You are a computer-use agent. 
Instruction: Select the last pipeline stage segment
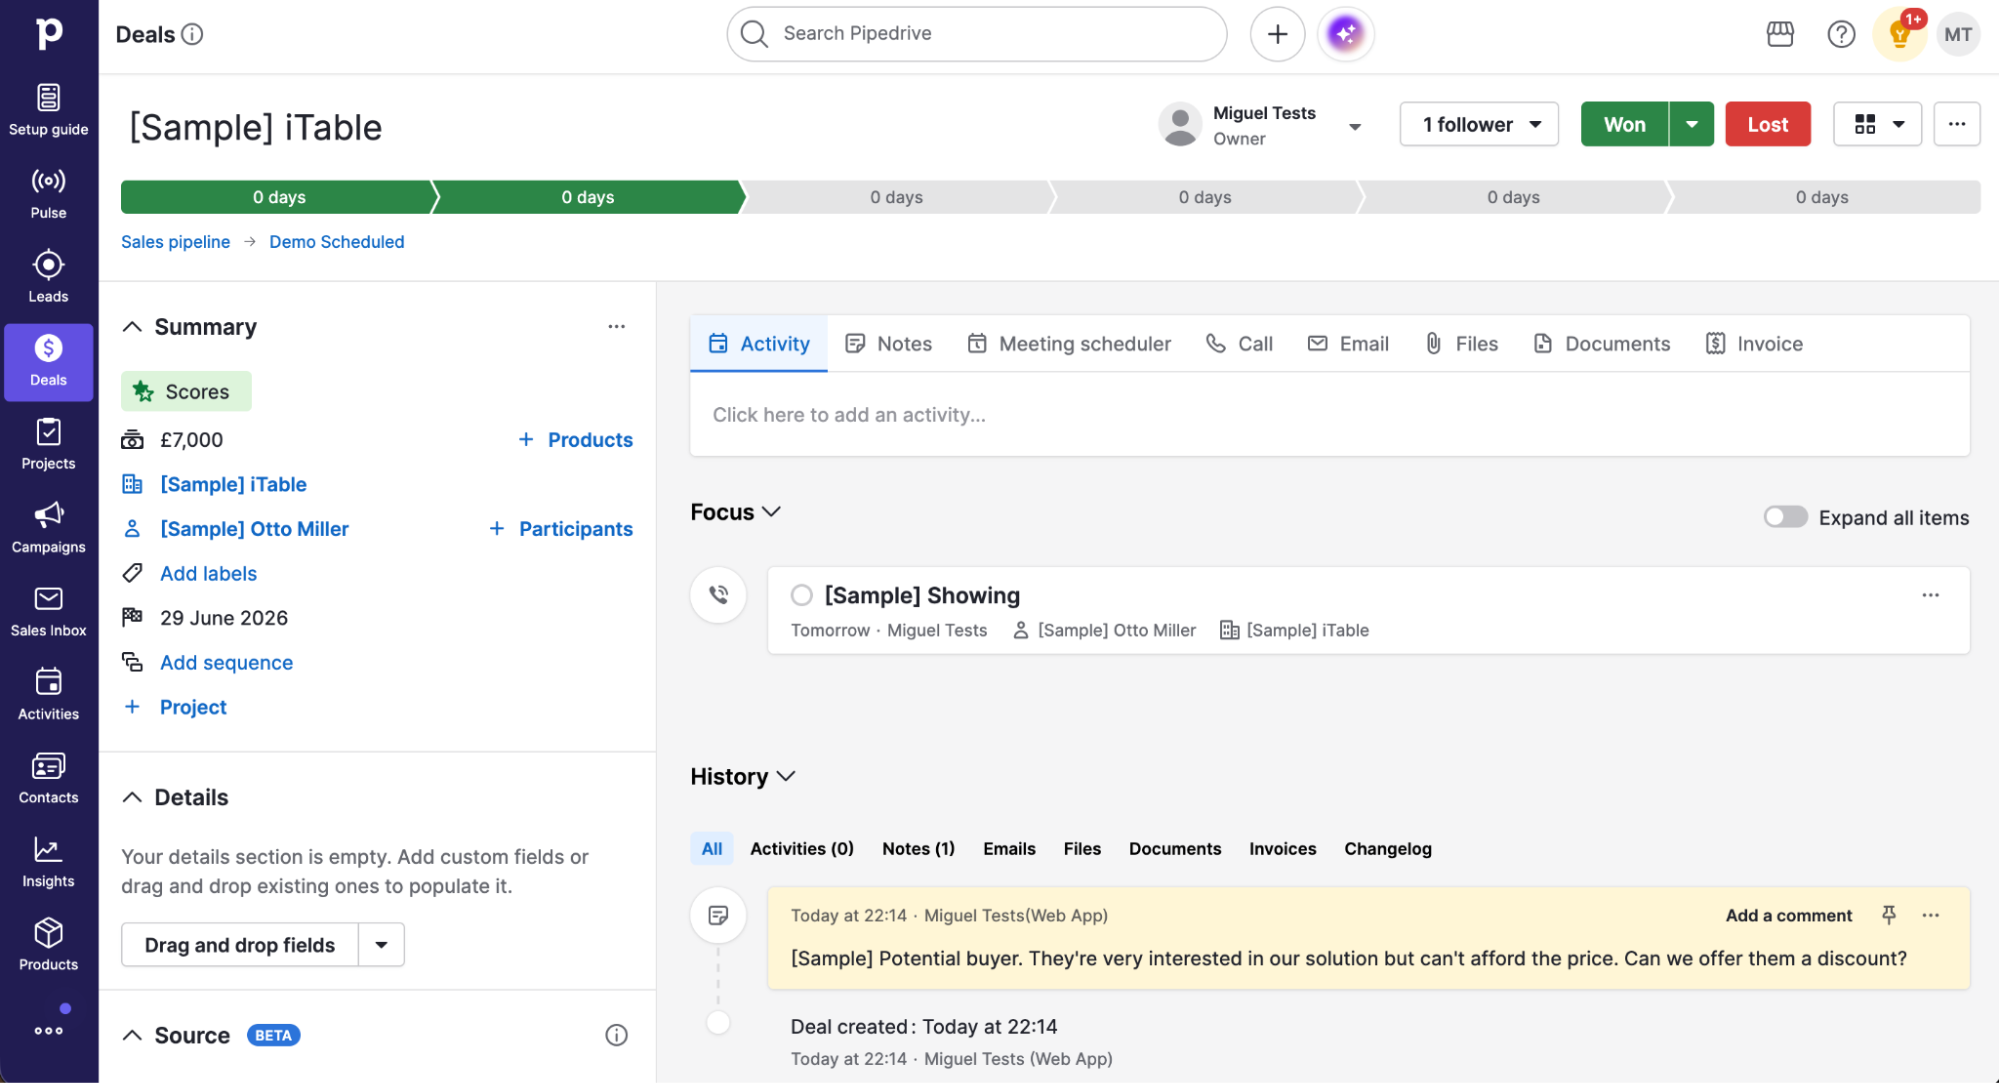click(1822, 197)
